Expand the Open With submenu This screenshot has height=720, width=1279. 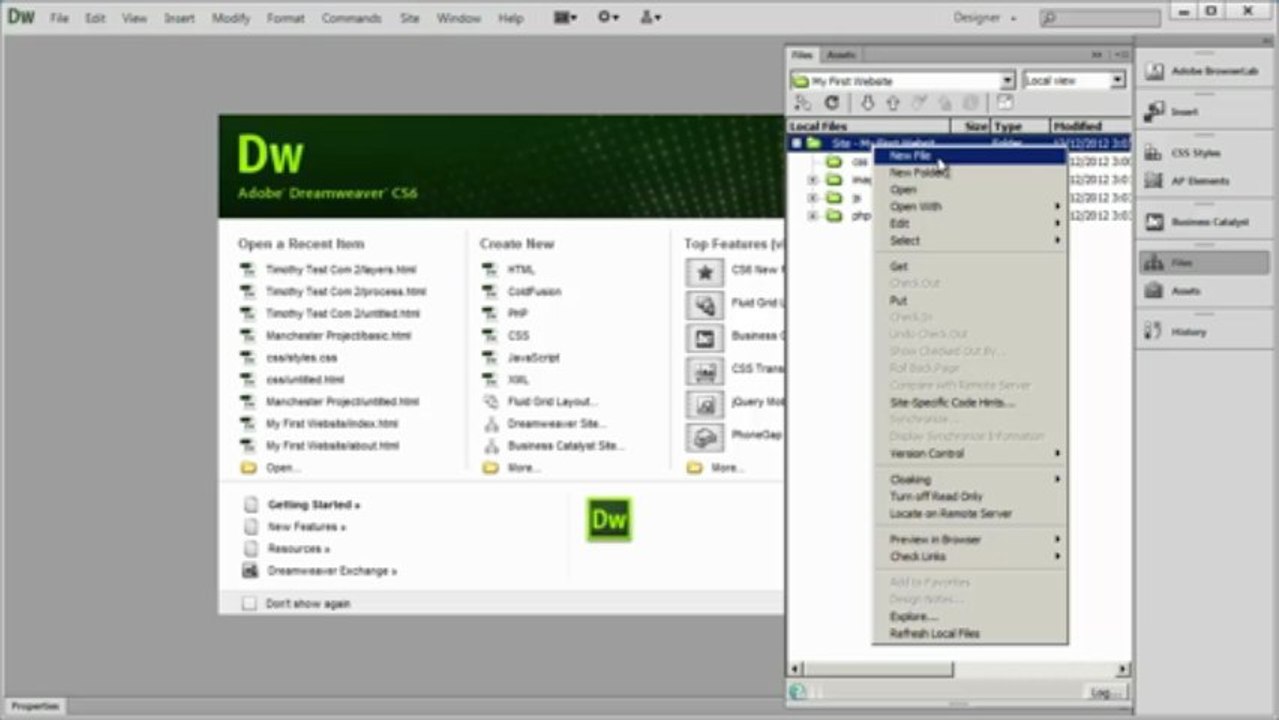click(x=968, y=207)
